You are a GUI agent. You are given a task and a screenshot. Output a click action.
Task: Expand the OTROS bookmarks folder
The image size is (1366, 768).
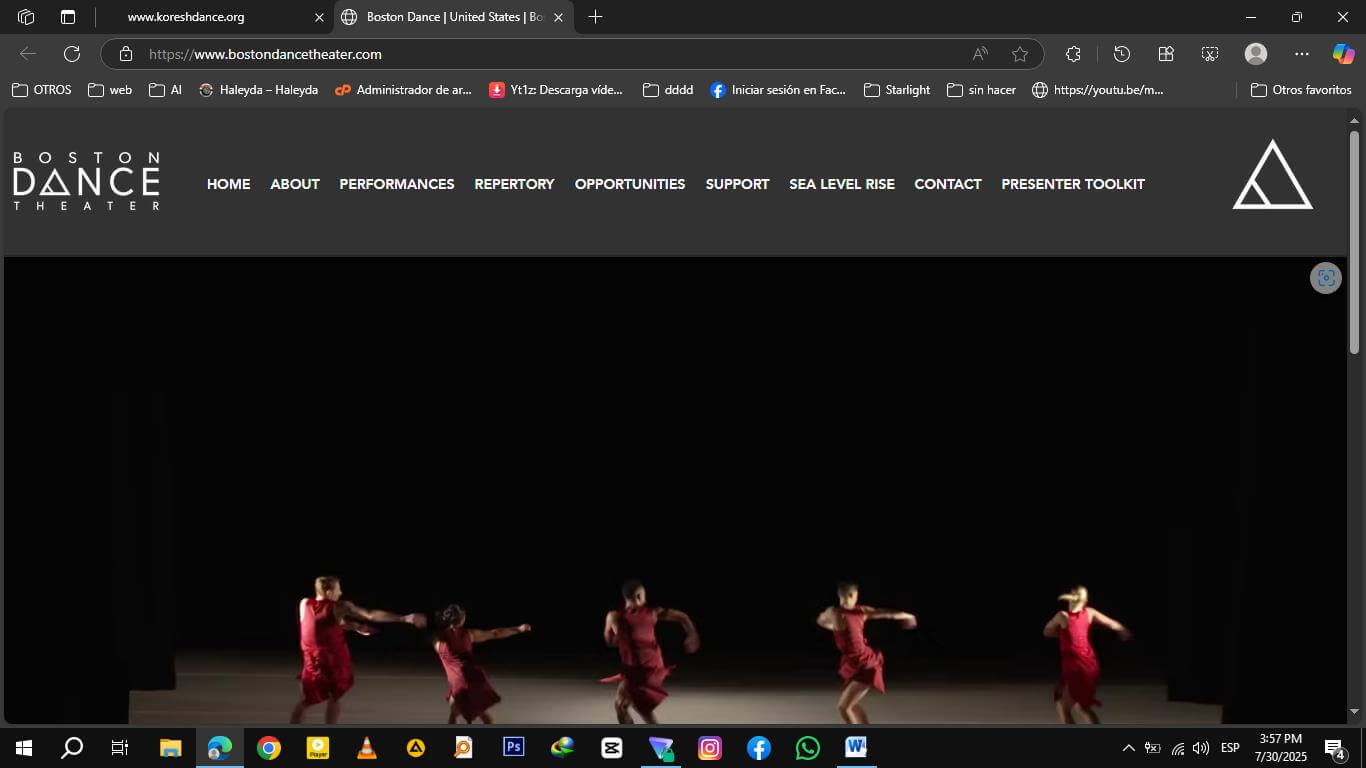[42, 90]
